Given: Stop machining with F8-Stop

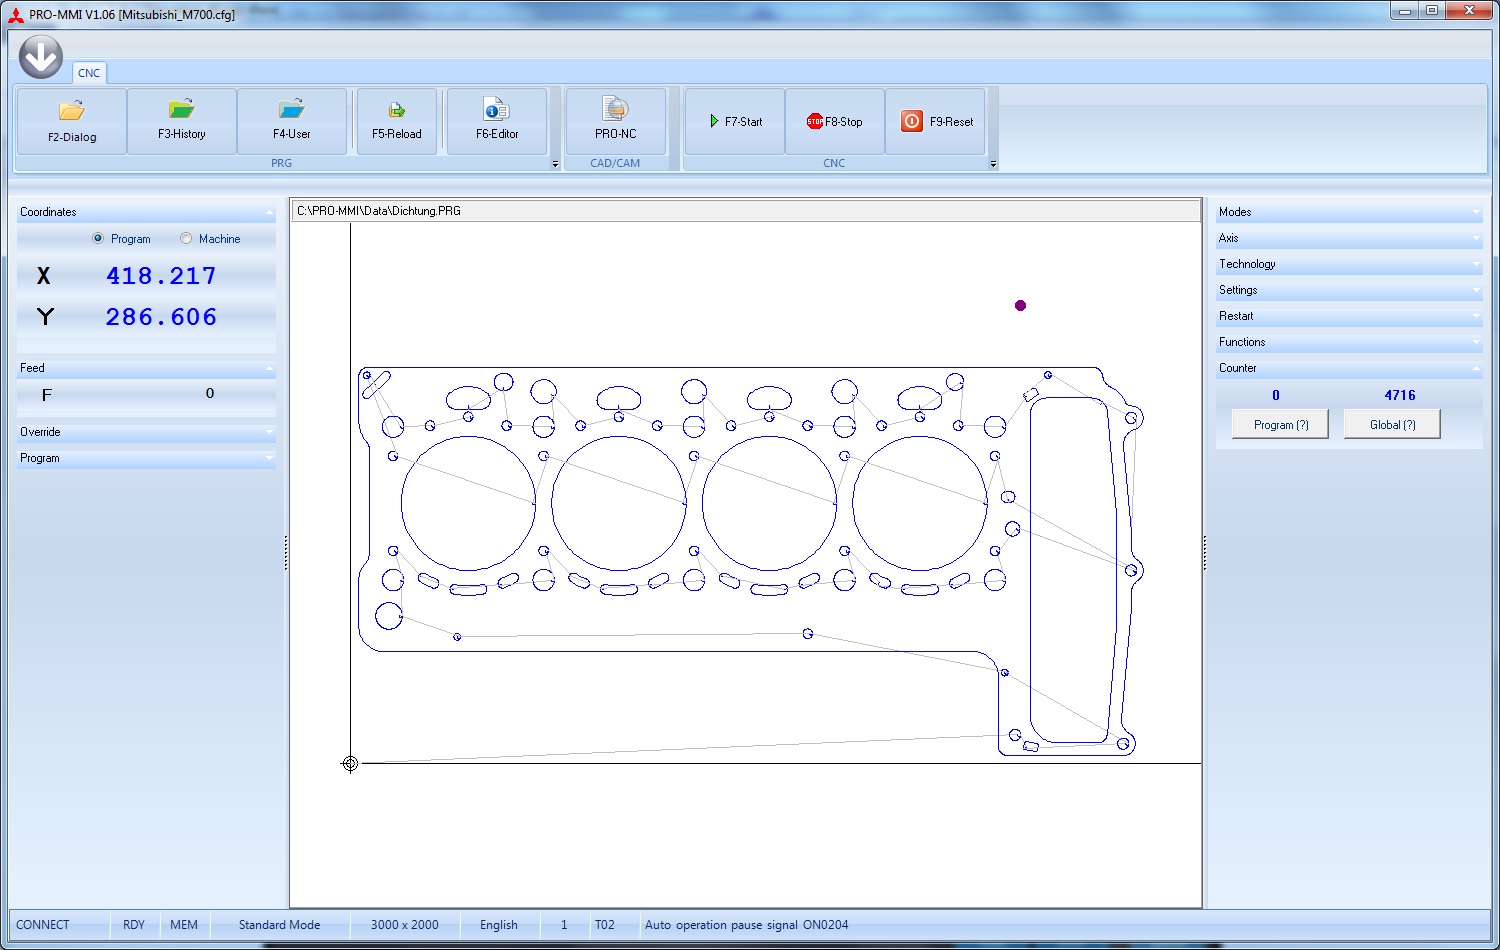Looking at the screenshot, I should point(835,122).
